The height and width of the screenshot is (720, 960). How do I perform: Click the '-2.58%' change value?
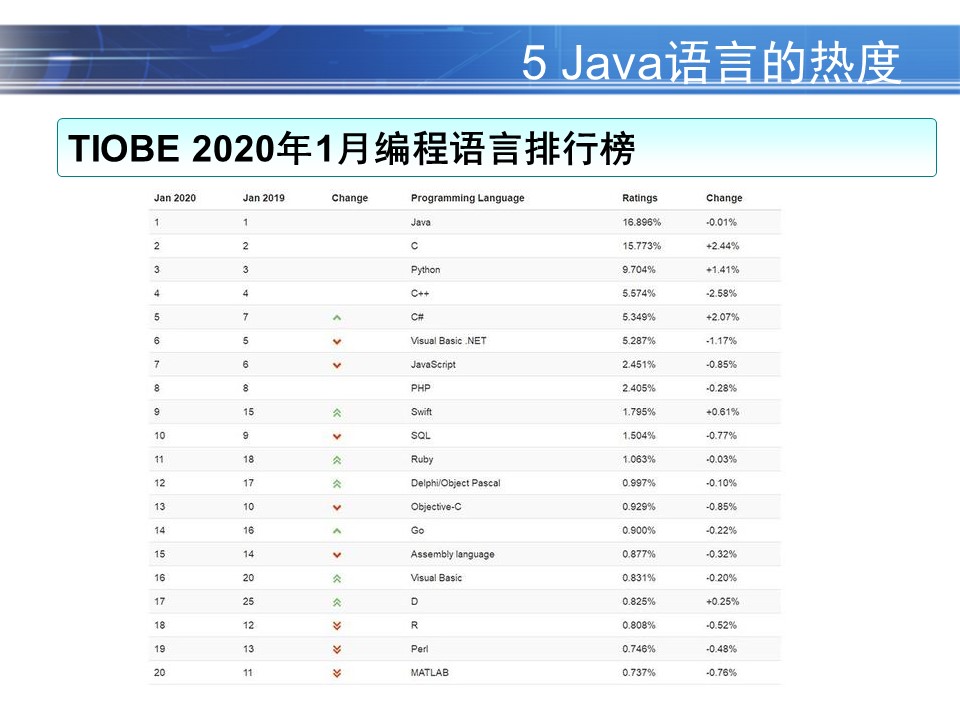[x=721, y=293]
